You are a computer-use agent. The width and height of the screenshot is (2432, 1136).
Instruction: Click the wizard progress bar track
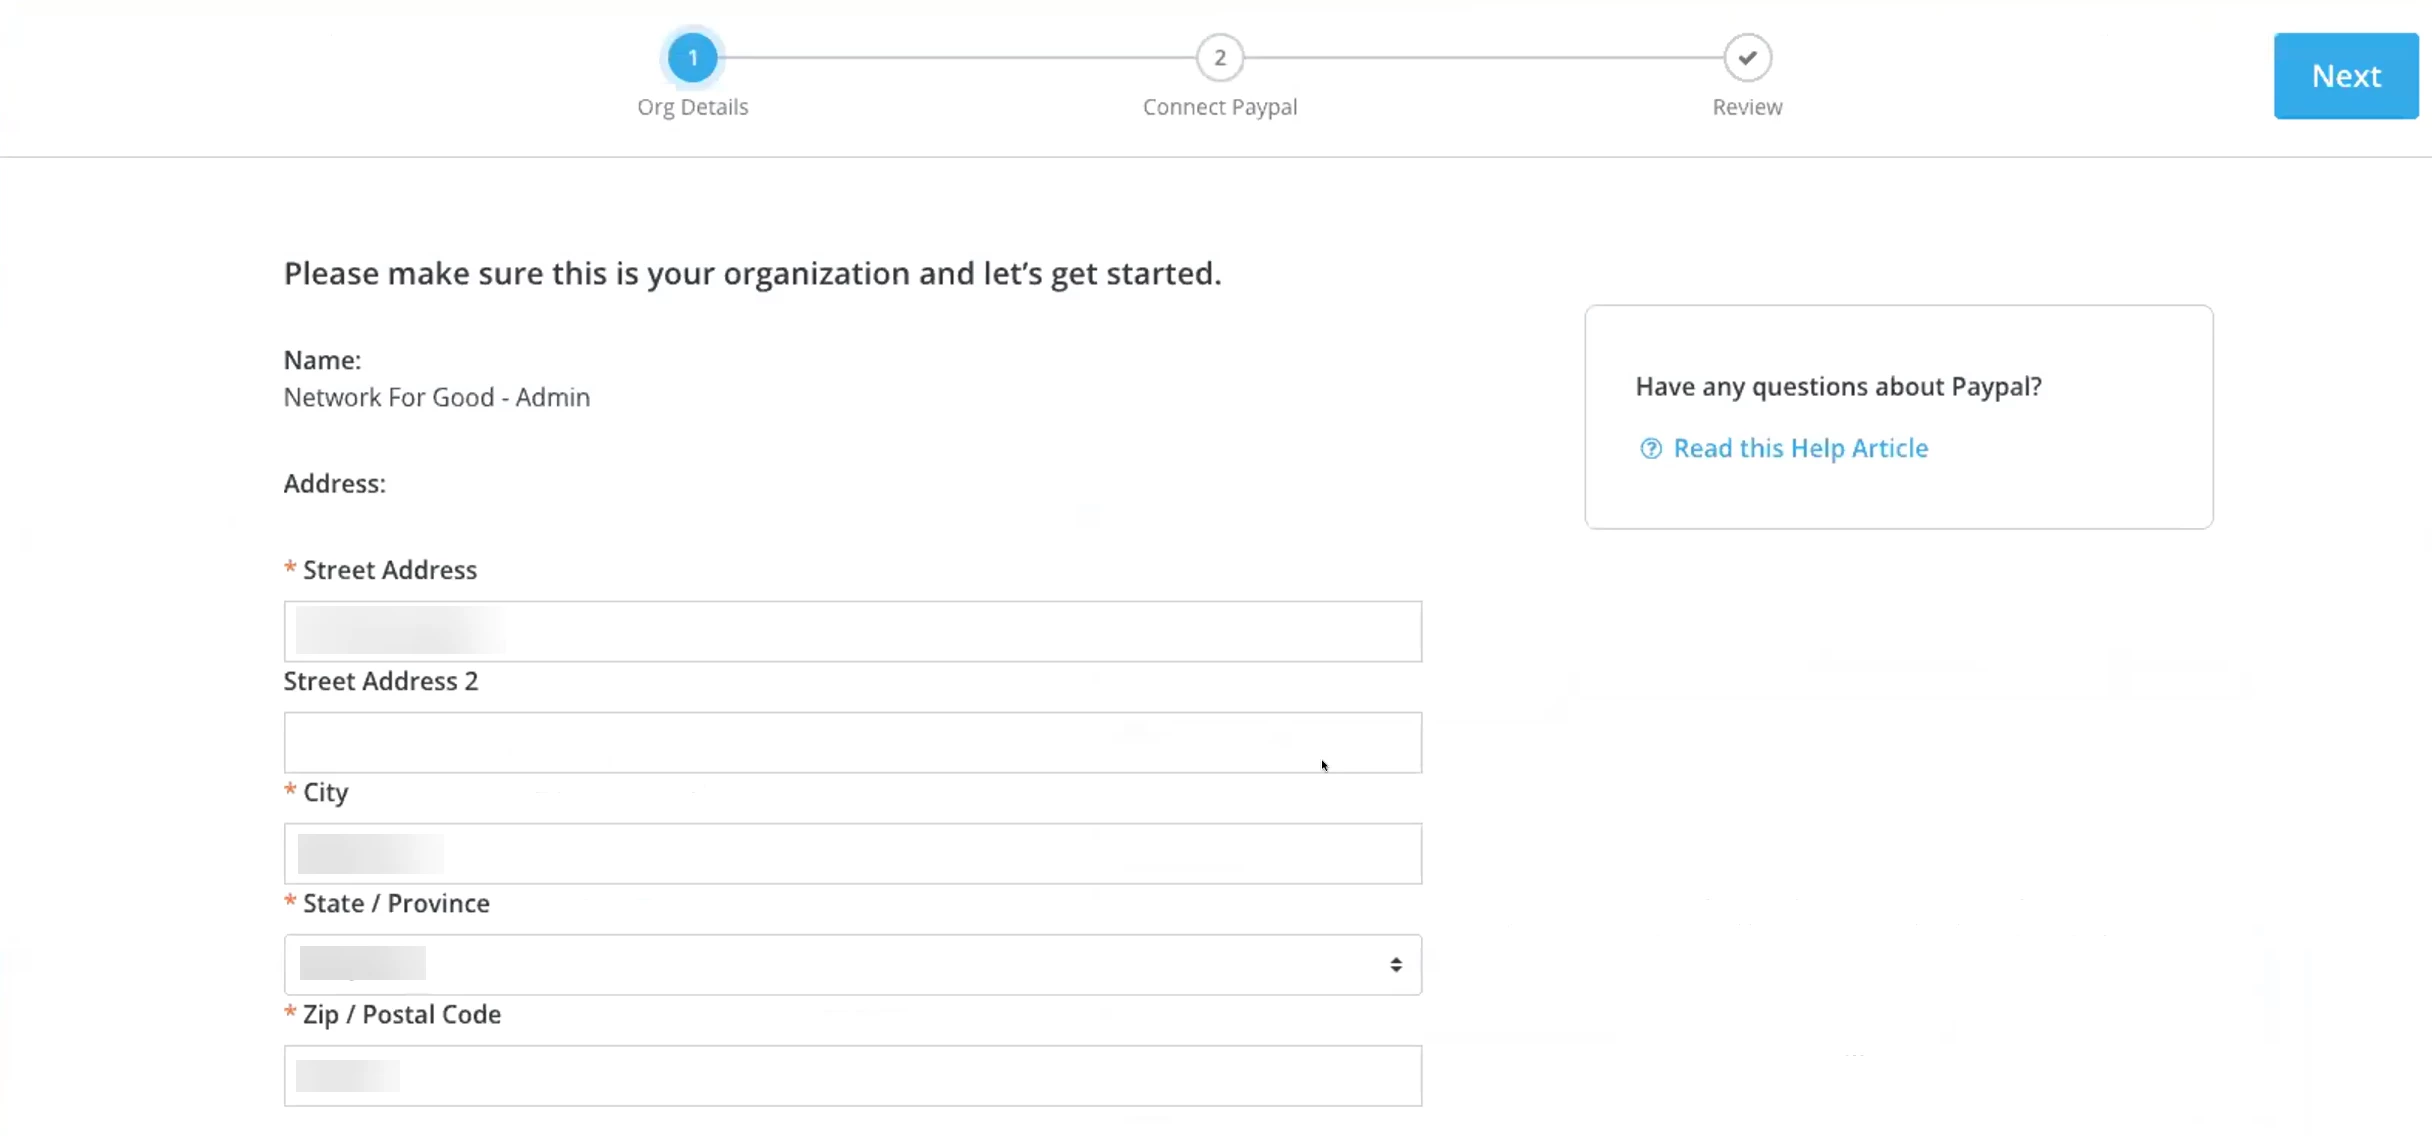click(1480, 57)
